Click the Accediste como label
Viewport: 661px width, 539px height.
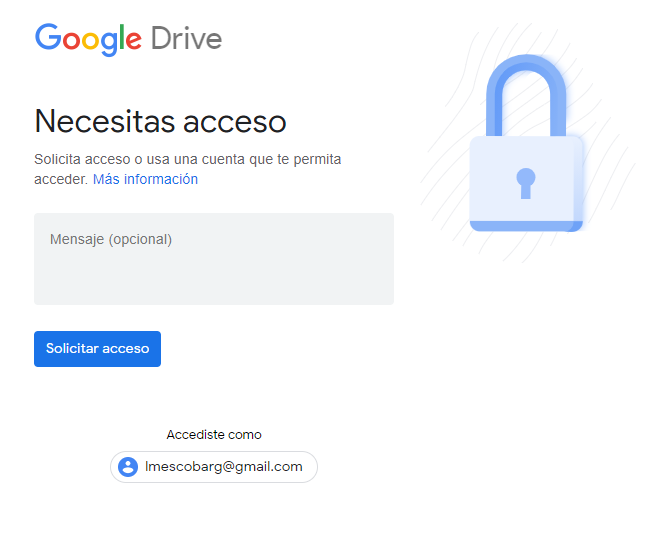click(x=214, y=434)
